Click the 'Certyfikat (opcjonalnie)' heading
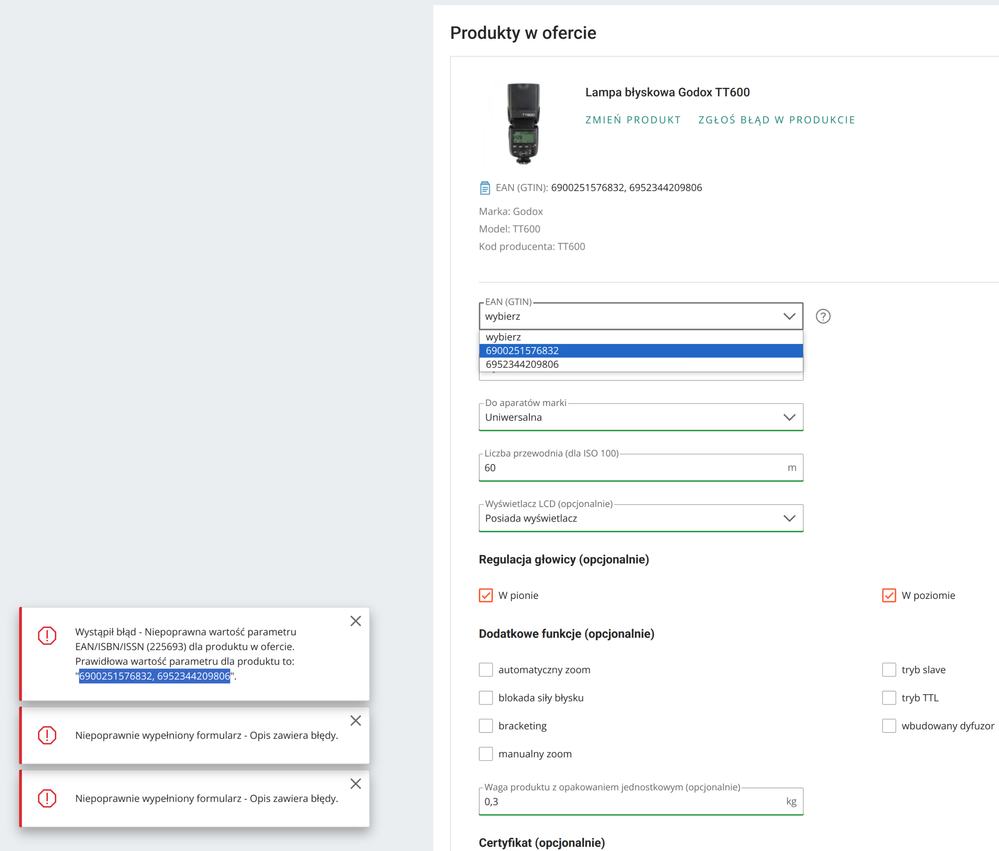The image size is (999, 851). (x=542, y=842)
